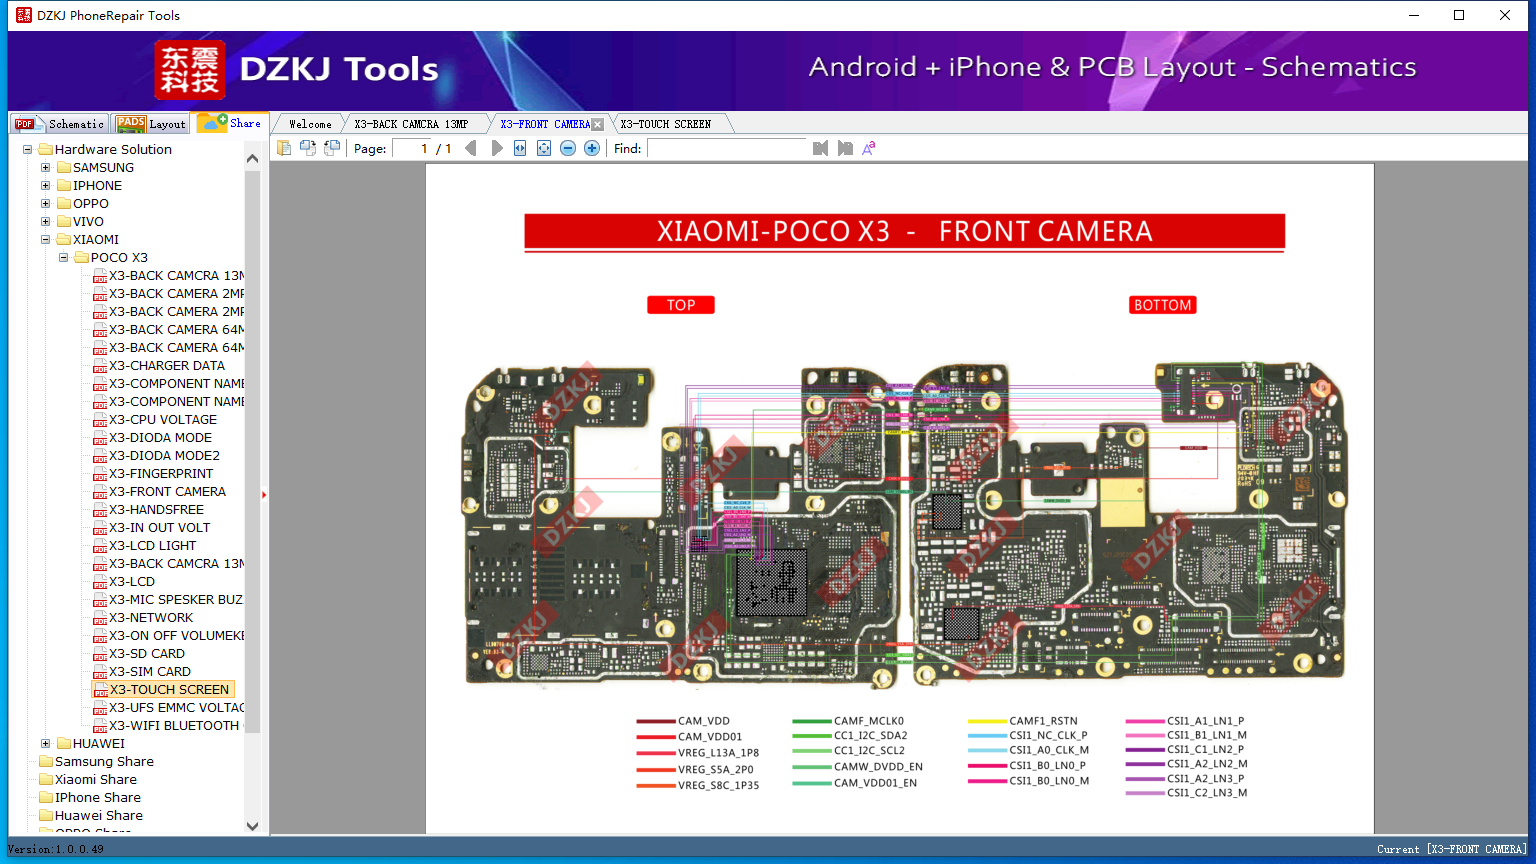
Task: Open X3-UFS EMMC VOLTAGE document
Action: [x=177, y=708]
